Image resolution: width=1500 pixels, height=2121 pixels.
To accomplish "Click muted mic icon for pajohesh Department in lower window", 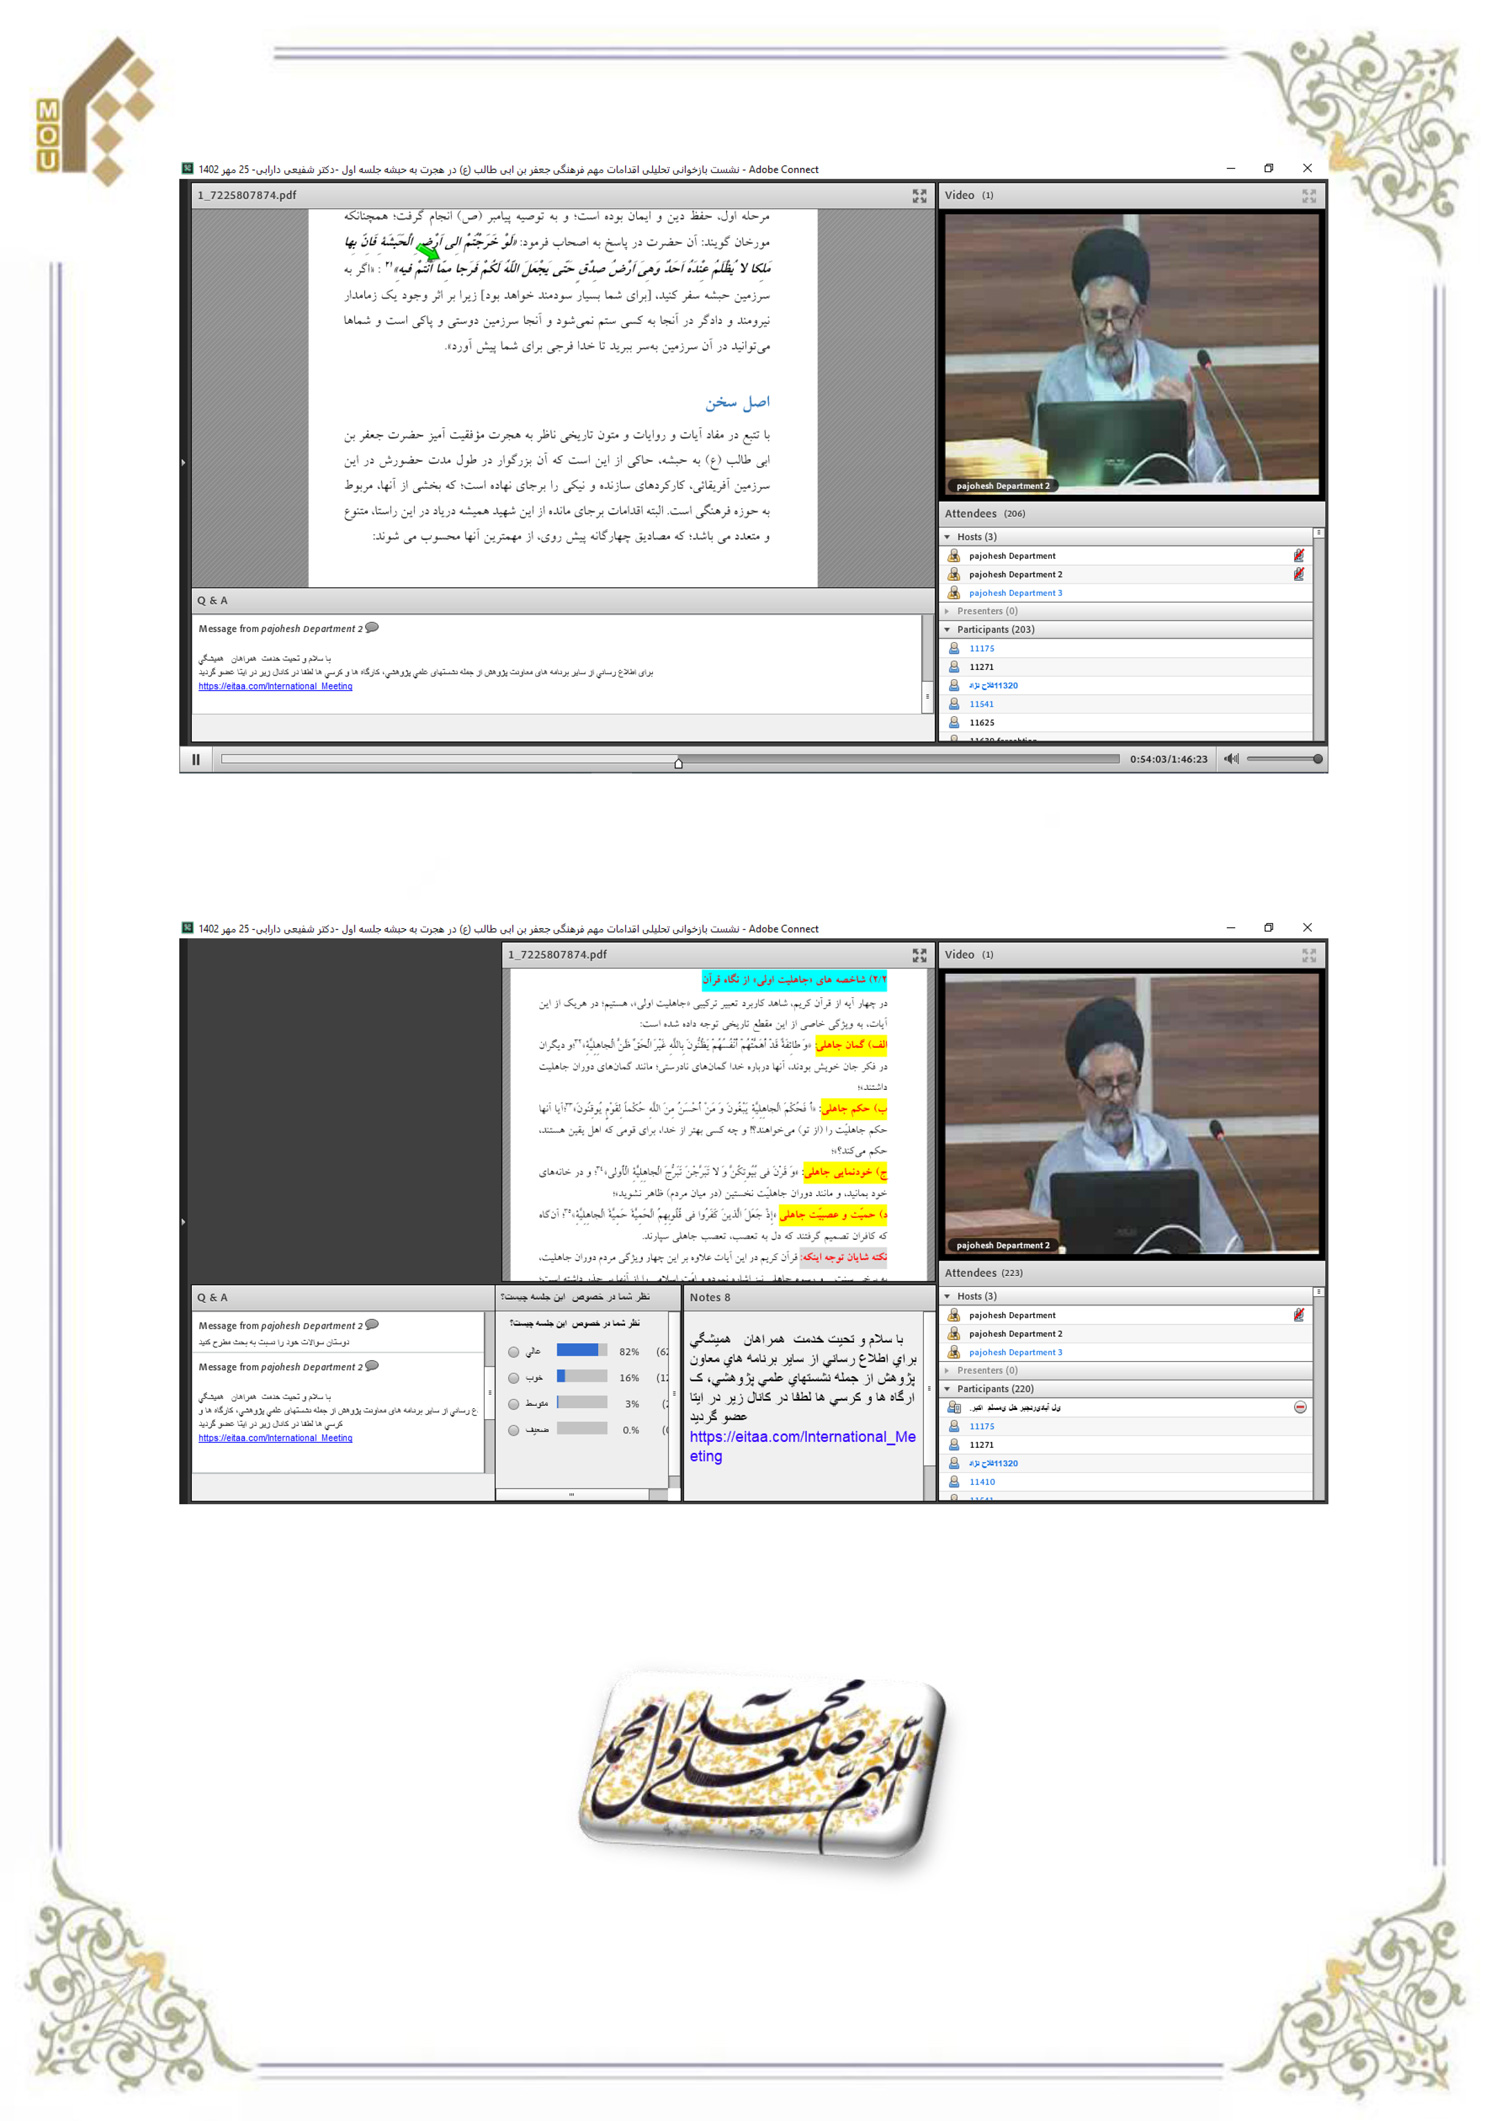I will (x=1298, y=1315).
